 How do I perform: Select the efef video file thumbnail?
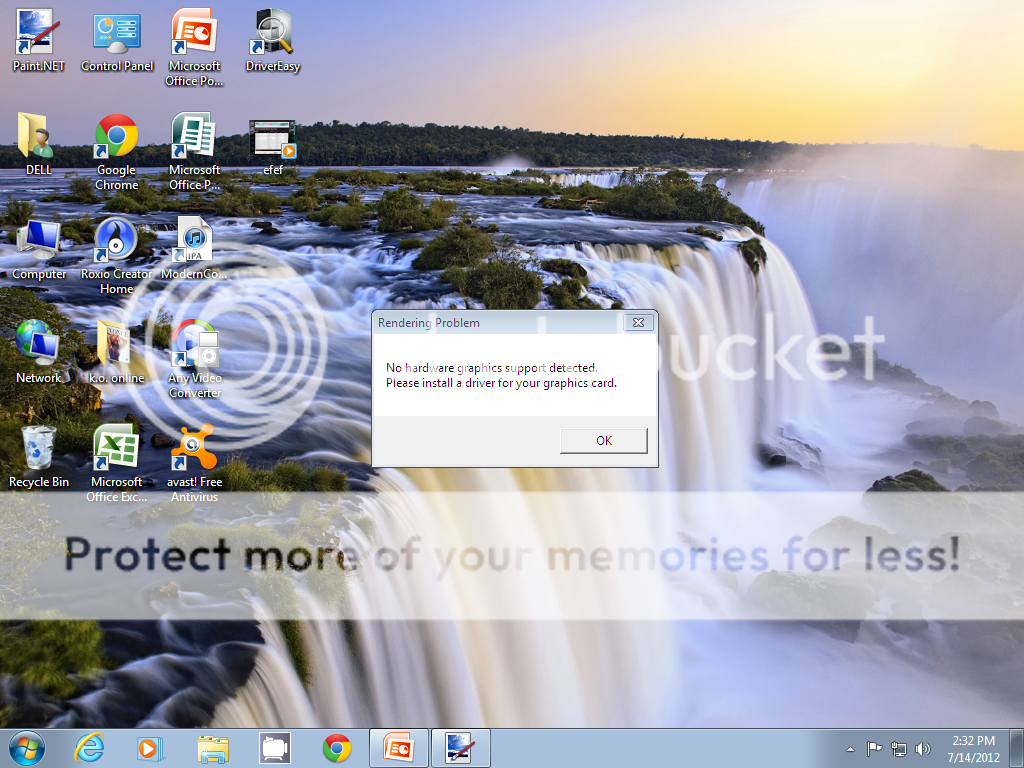(272, 138)
